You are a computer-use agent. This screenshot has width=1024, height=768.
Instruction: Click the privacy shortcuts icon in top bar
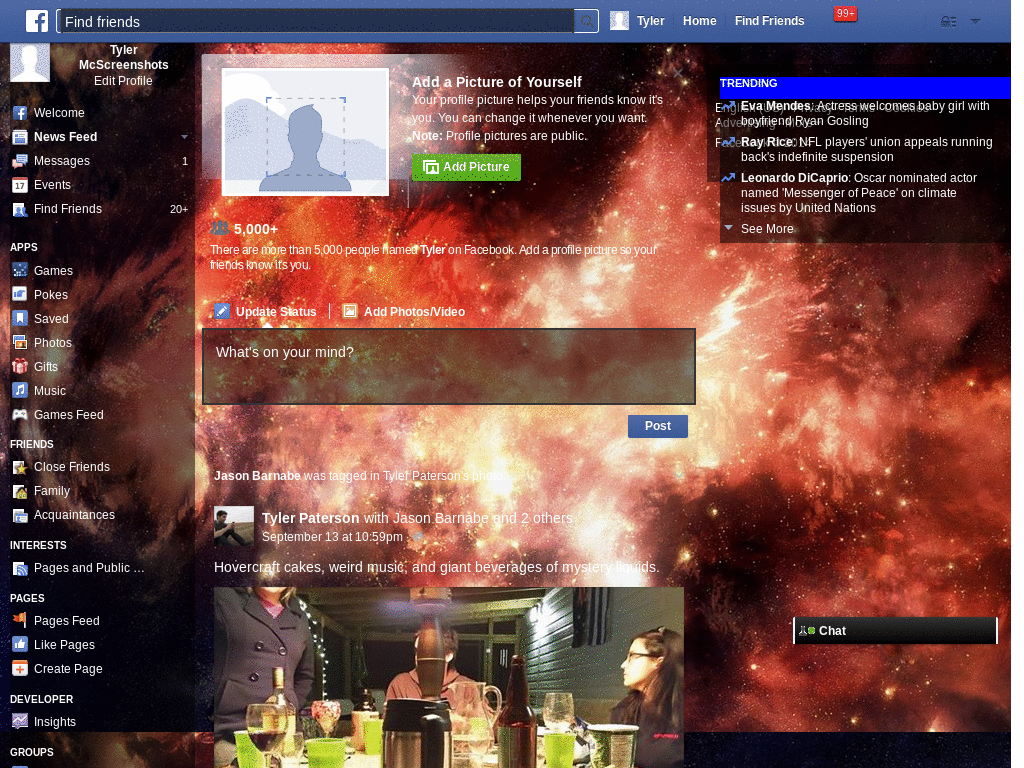tap(948, 22)
